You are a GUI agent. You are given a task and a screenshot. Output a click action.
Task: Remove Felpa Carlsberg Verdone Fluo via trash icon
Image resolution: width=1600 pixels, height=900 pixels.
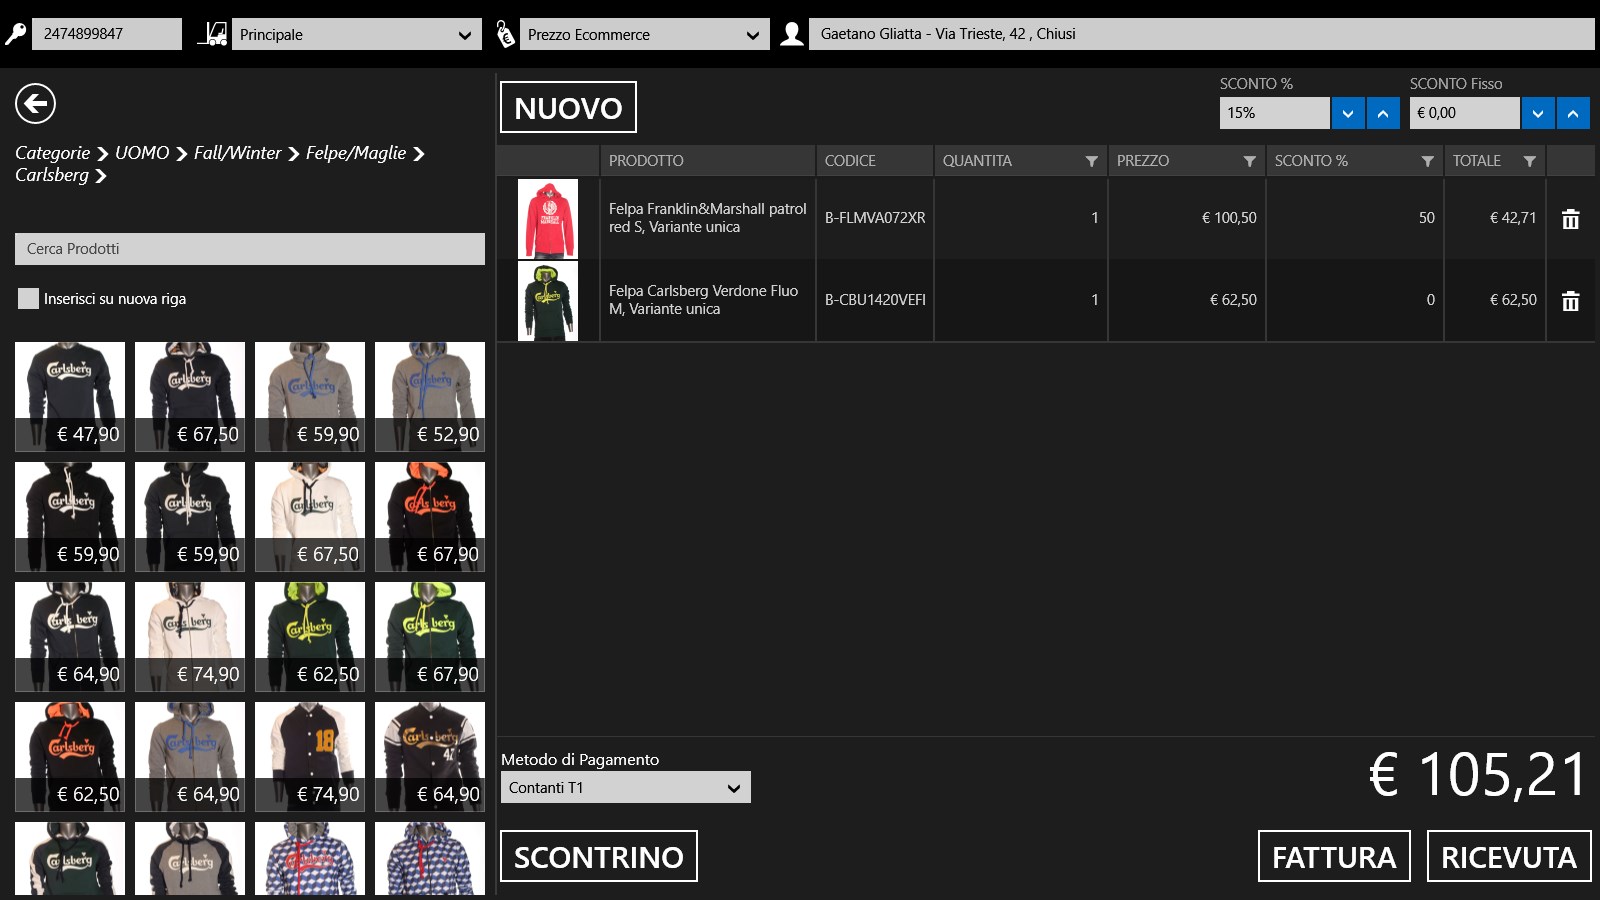click(1570, 301)
